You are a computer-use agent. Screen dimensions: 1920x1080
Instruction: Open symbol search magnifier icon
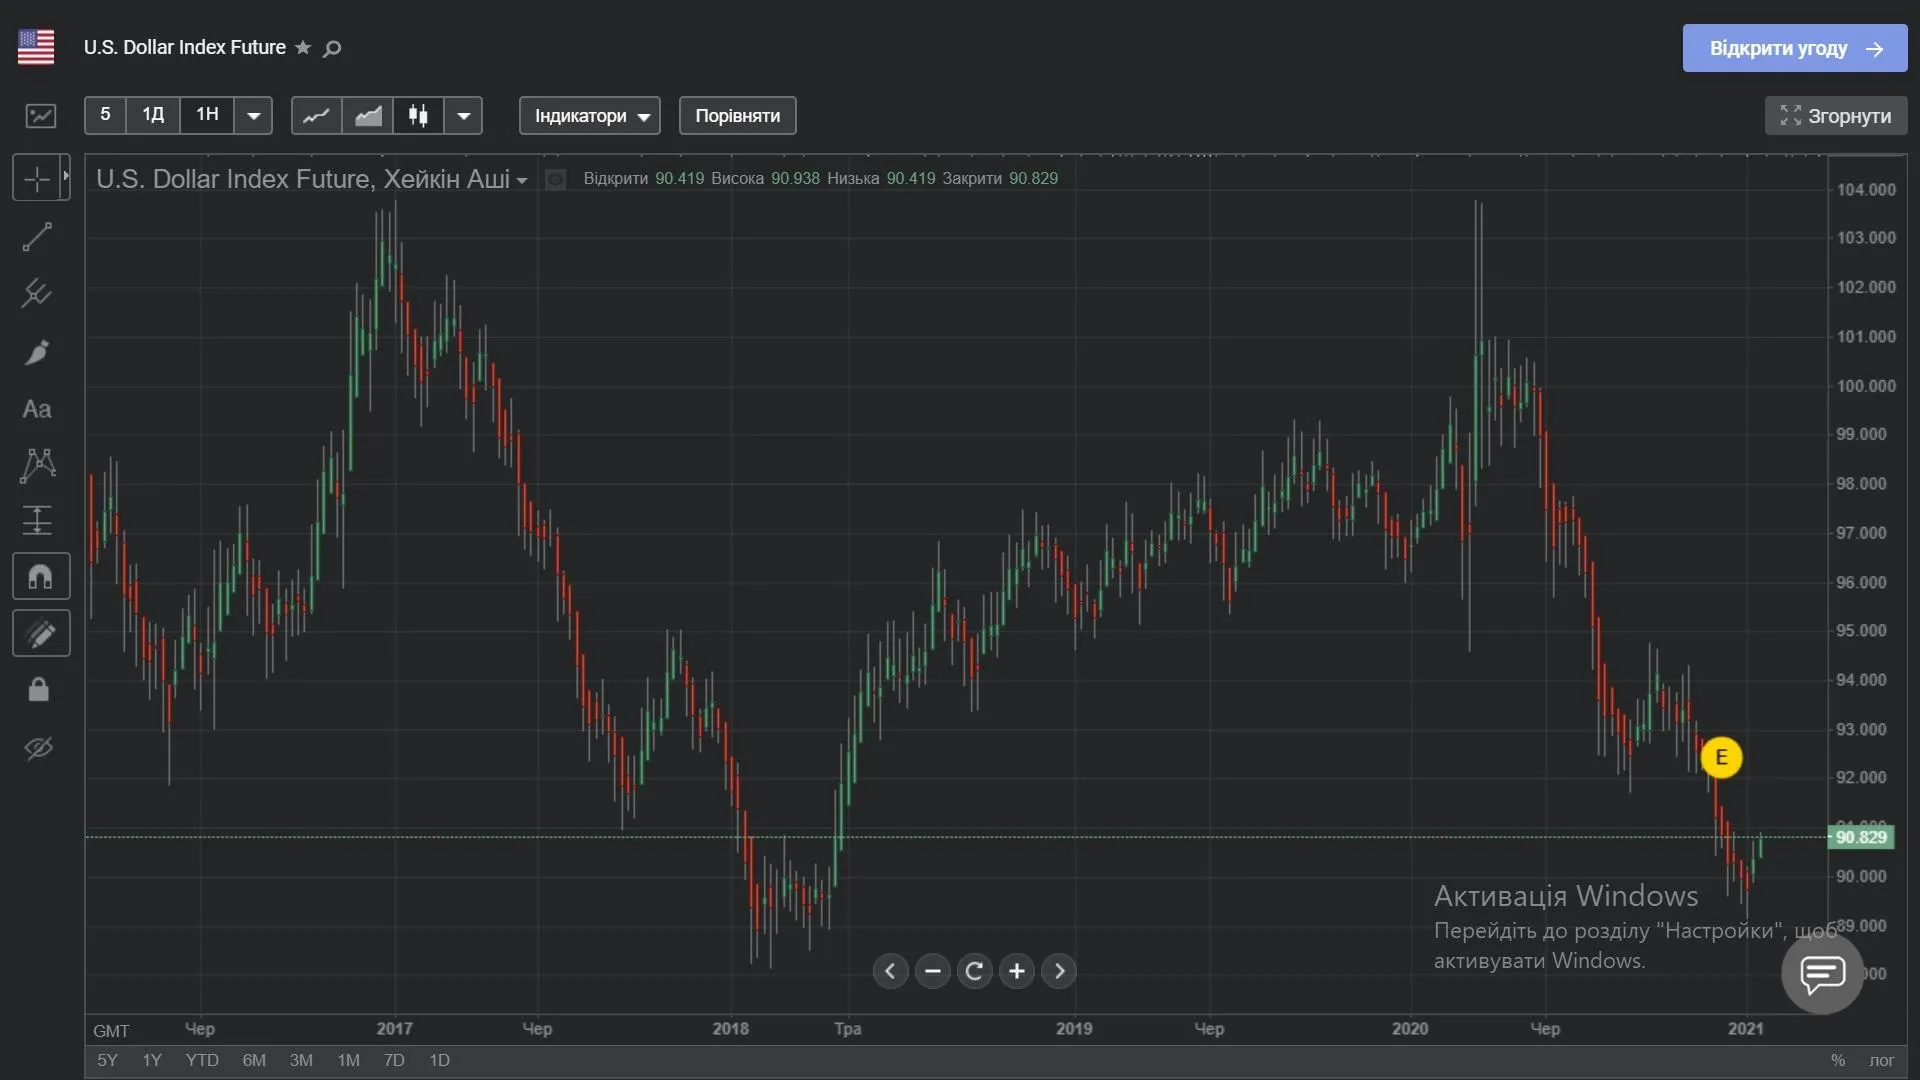click(x=332, y=48)
